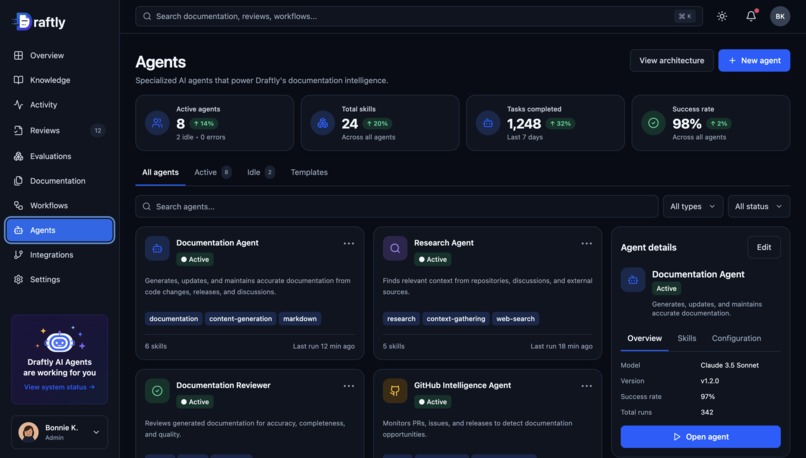Select the All agents tab
806x458 pixels.
[x=160, y=173]
